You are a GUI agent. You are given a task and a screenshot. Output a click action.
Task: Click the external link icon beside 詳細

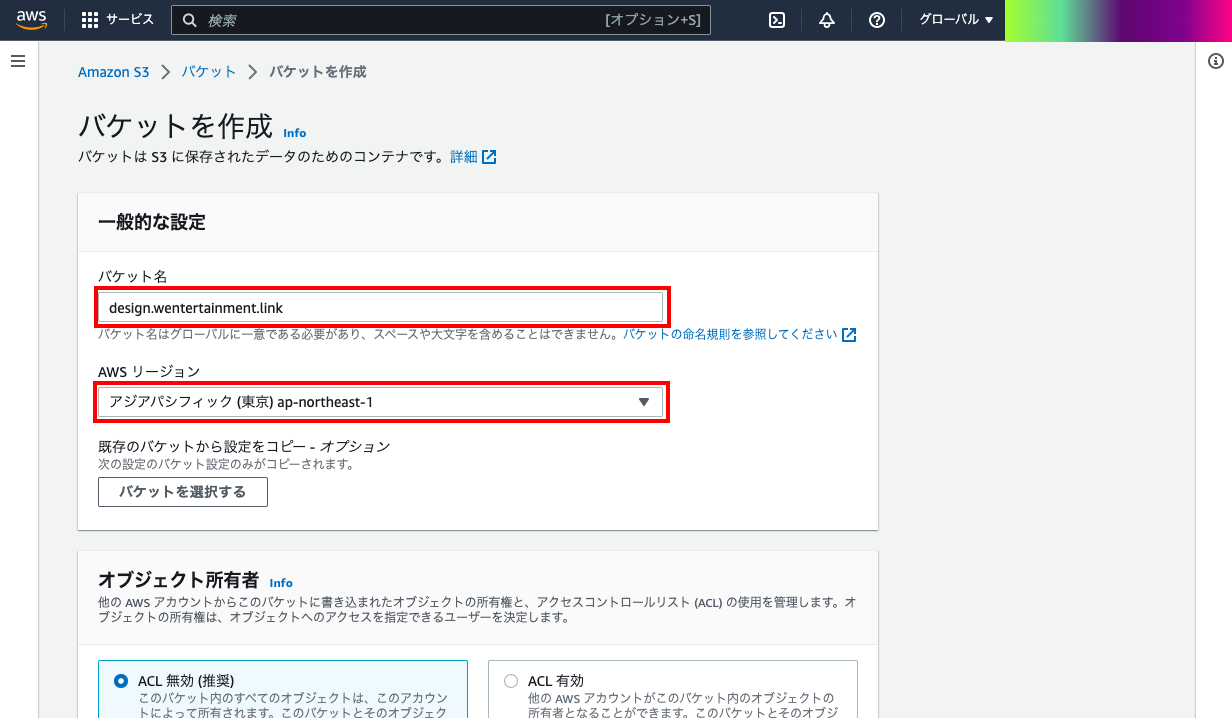tap(489, 157)
